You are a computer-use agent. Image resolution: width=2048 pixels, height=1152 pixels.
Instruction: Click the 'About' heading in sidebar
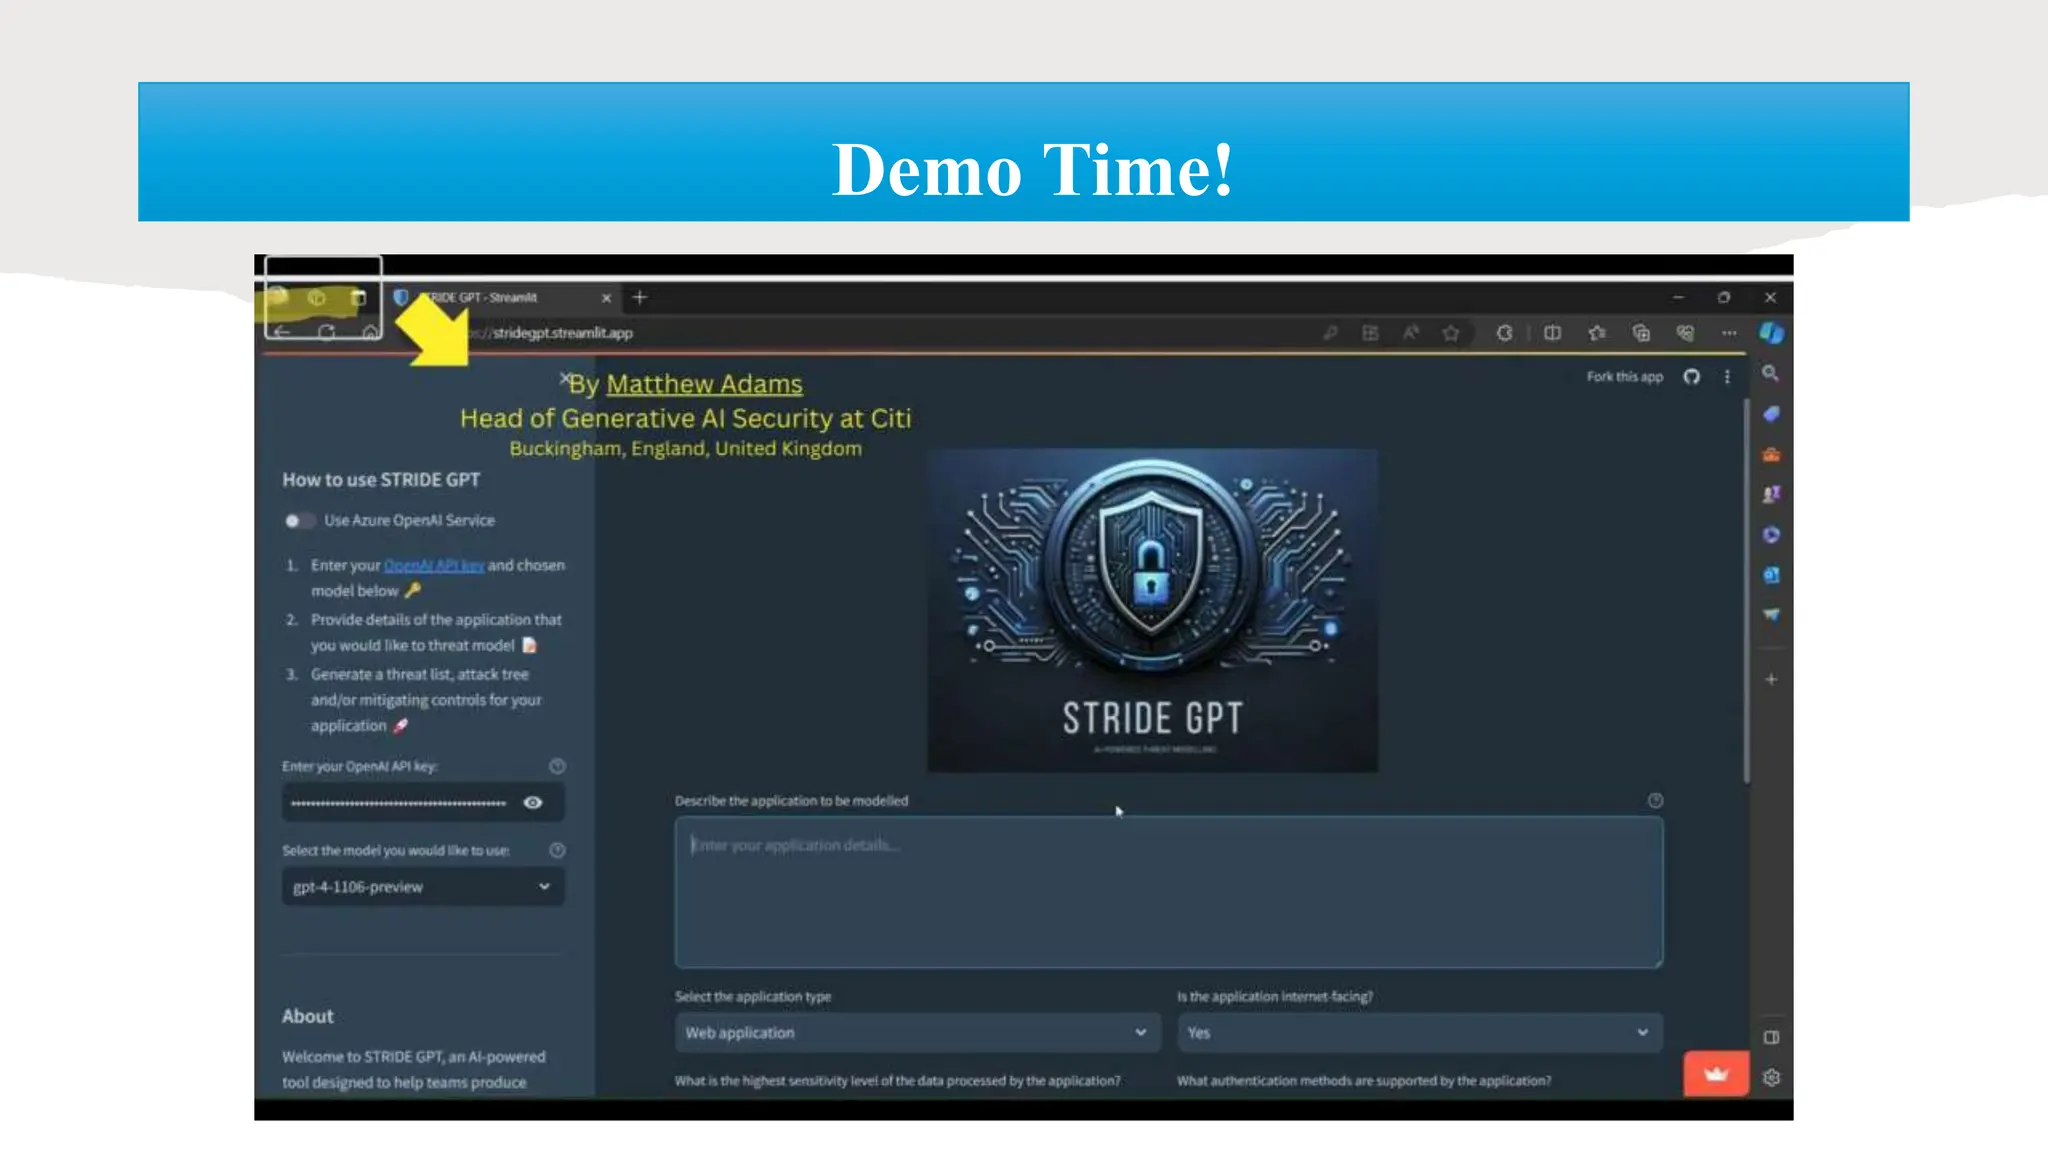click(308, 1016)
